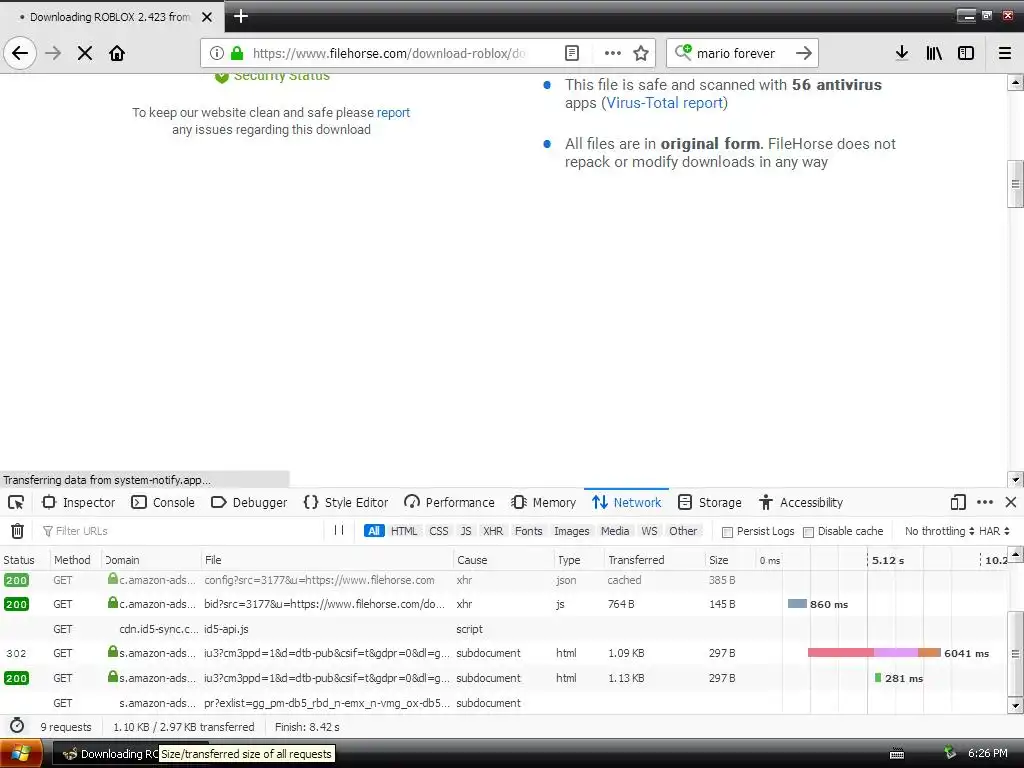Click the report link for download issues
The image size is (1024, 768).
click(393, 112)
